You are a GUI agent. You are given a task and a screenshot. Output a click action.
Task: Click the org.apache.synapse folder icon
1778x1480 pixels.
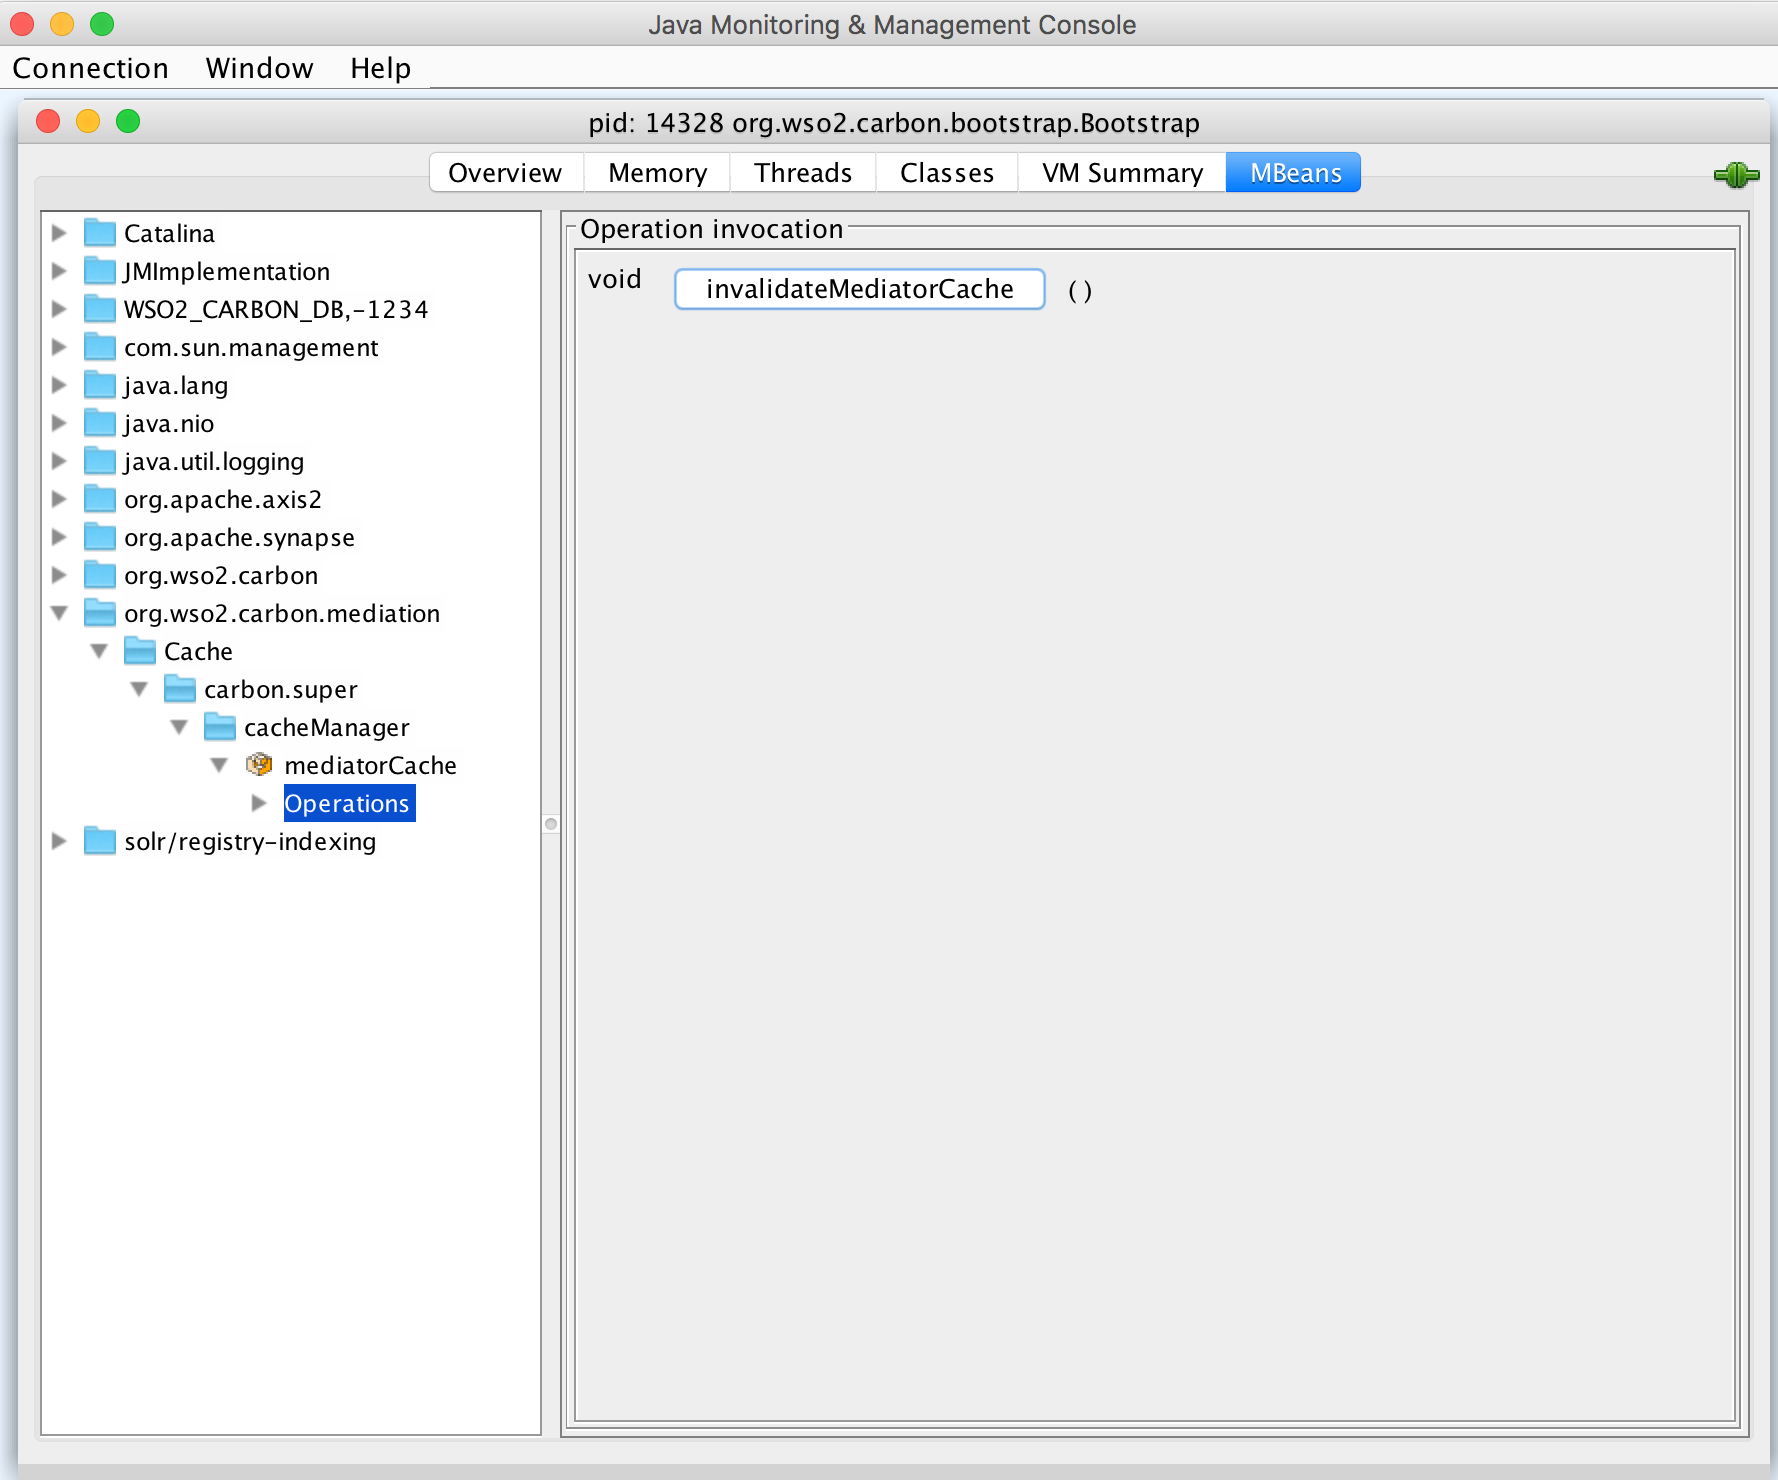coord(100,537)
